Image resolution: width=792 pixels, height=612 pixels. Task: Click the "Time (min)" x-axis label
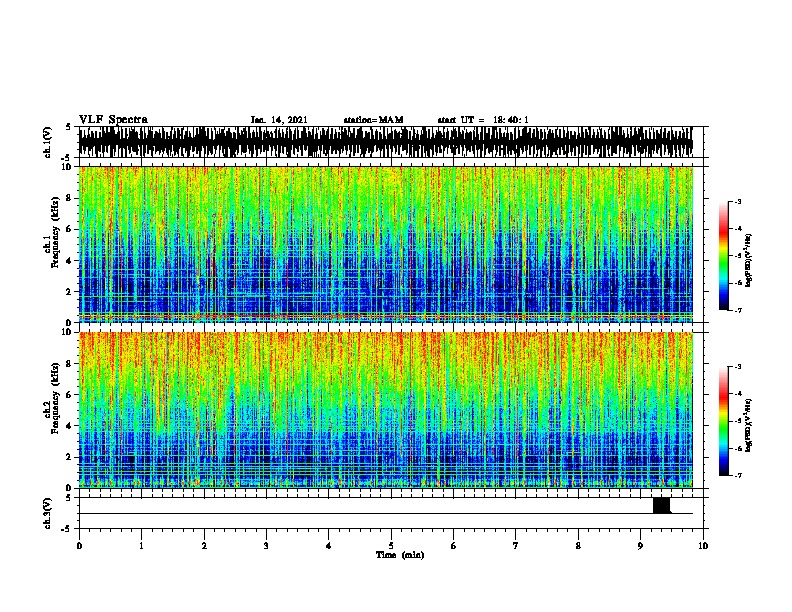400,555
